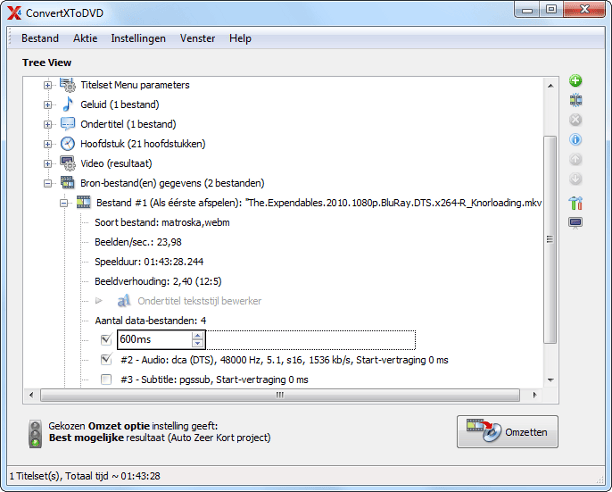Click the preview monitor icon
This screenshot has width=612, height=492.
point(575,223)
